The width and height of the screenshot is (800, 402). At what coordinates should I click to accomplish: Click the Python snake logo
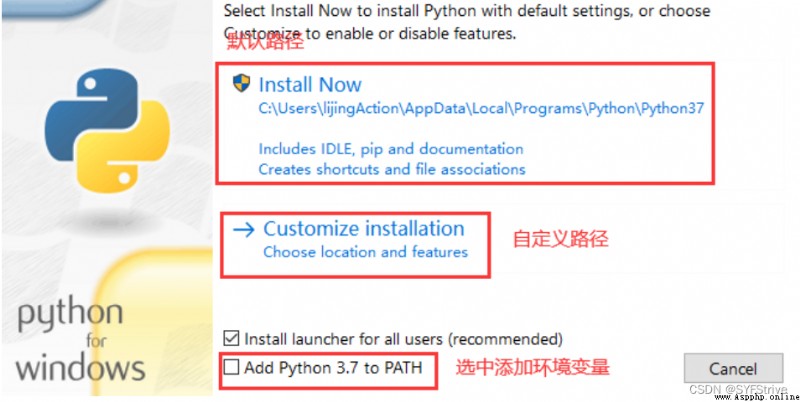[x=107, y=131]
